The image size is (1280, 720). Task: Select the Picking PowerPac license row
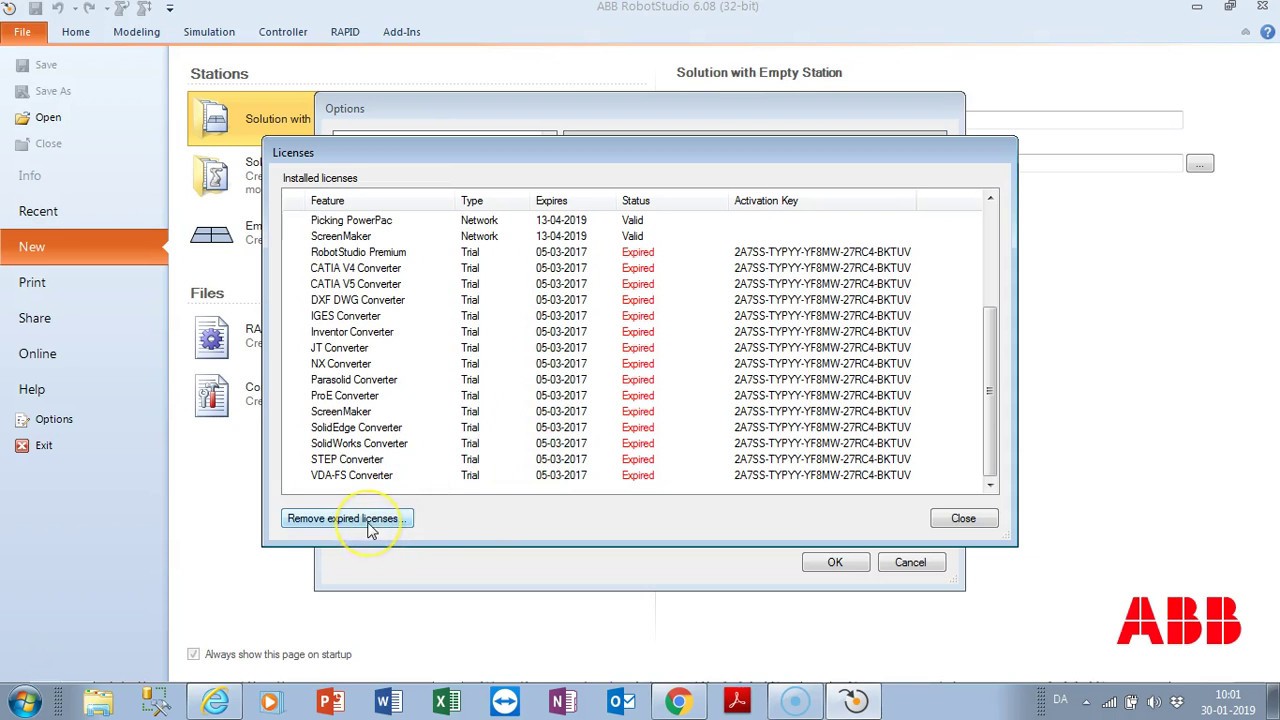pyautogui.click(x=632, y=220)
